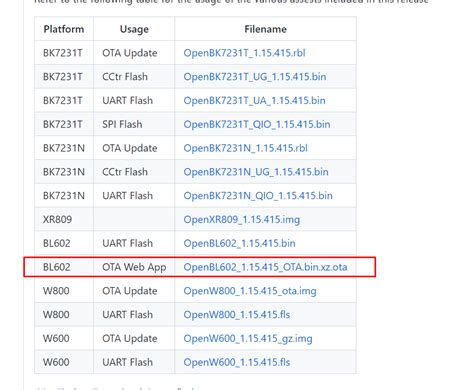Download OpenBK7231N_UG_1.15.415.bin

pyautogui.click(x=256, y=172)
